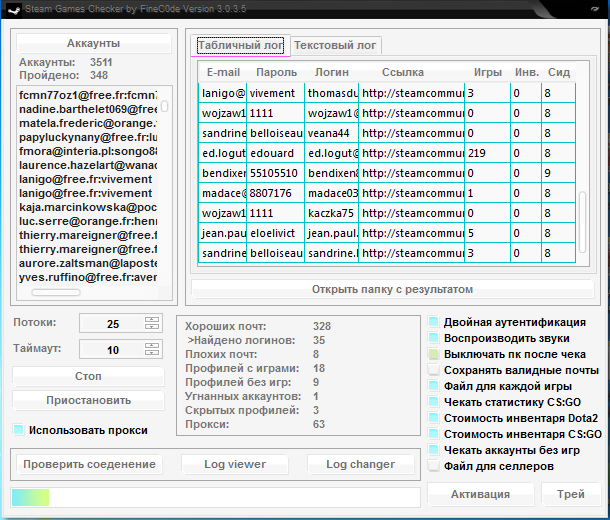Click the Таймаут input field
The width and height of the screenshot is (610, 520).
click(x=112, y=350)
